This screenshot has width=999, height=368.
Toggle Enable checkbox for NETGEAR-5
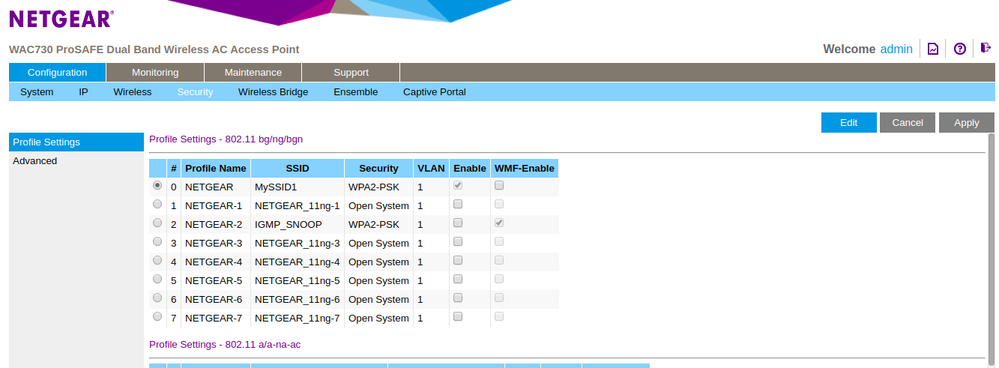(457, 279)
